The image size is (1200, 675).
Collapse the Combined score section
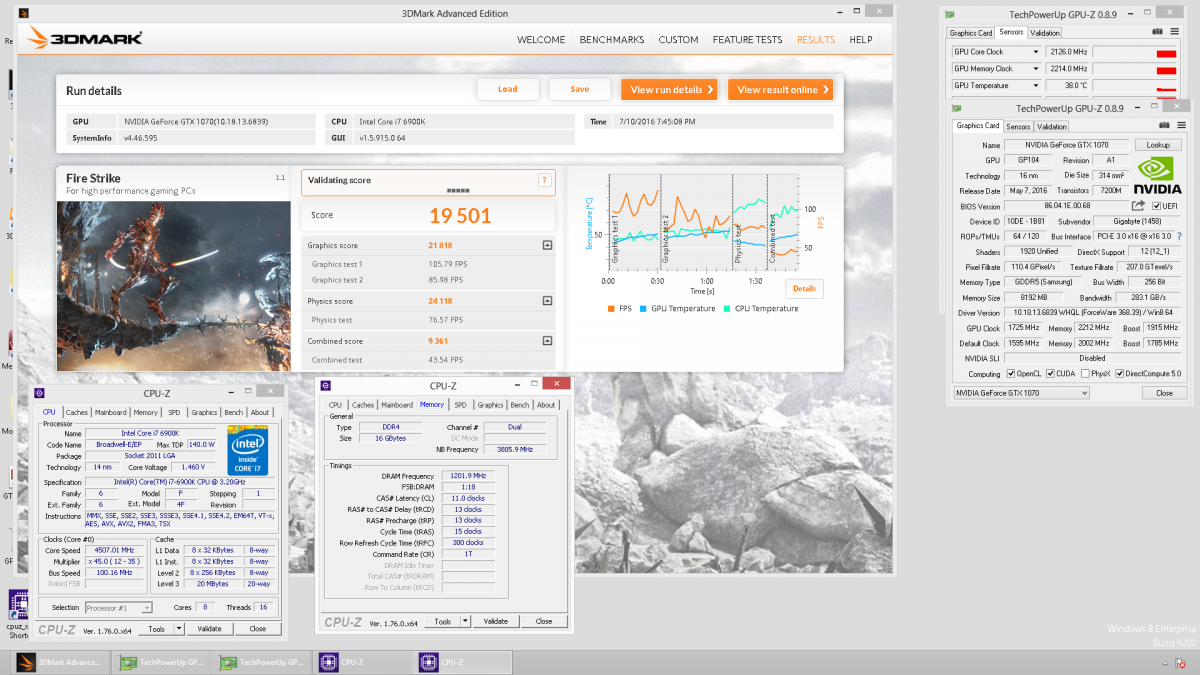(x=547, y=340)
